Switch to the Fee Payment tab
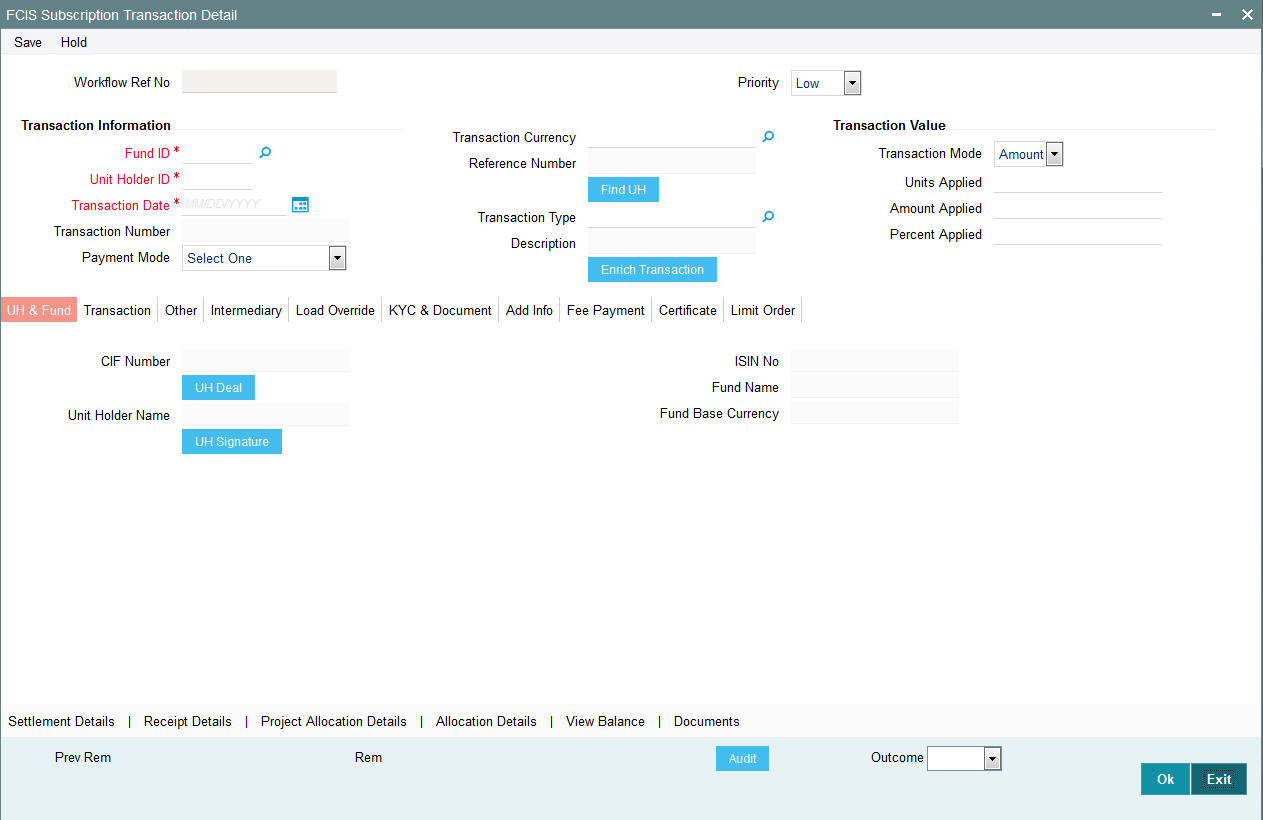1263x820 pixels. click(x=606, y=310)
